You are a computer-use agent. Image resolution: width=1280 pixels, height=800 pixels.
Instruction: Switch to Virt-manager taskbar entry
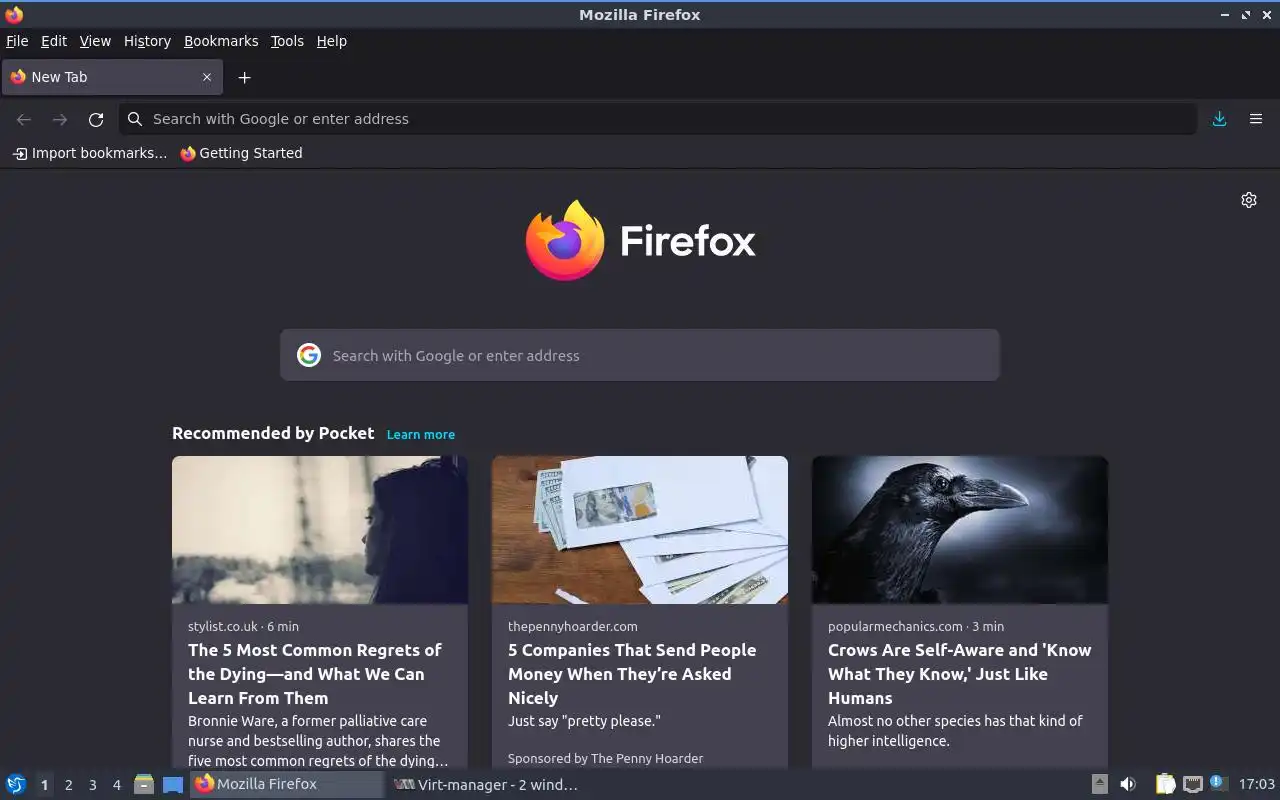(486, 785)
